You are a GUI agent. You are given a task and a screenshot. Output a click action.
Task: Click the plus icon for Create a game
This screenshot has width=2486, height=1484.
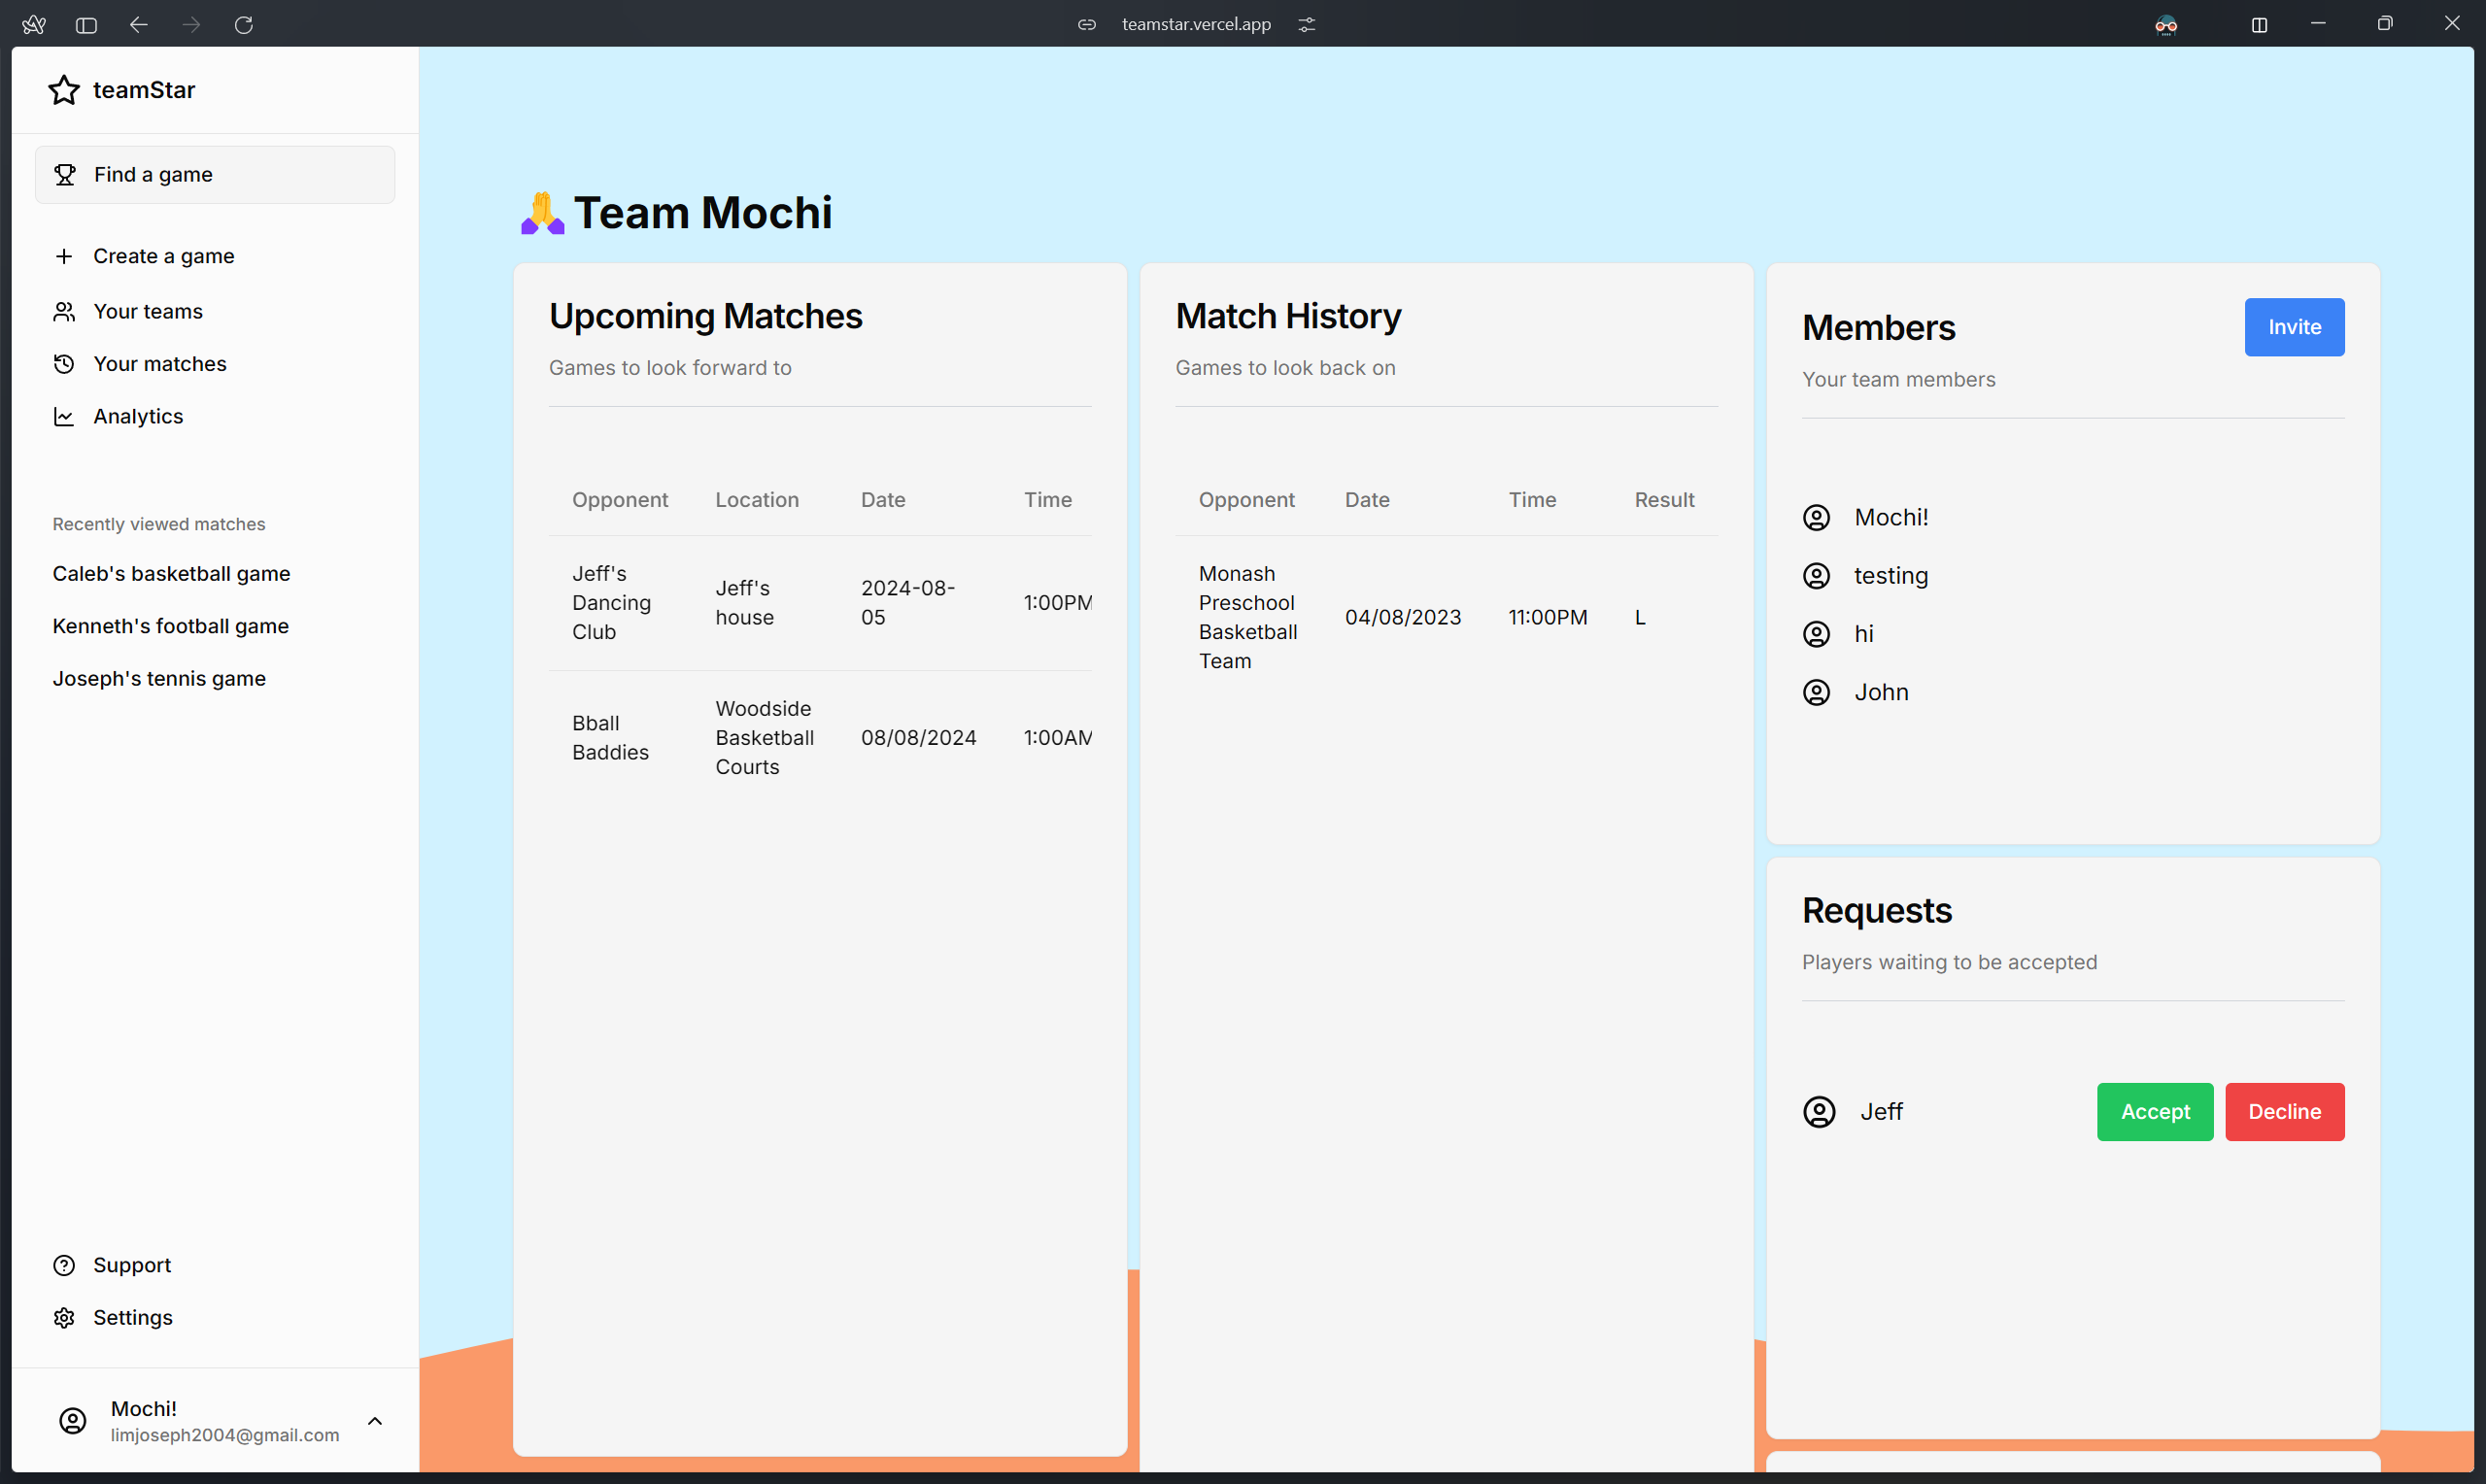tap(64, 256)
